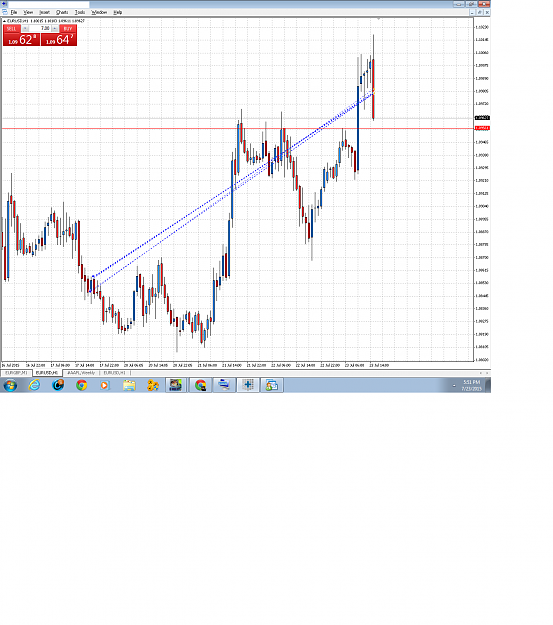This screenshot has height=625, width=553.
Task: Open the Help menu
Action: point(118,12)
